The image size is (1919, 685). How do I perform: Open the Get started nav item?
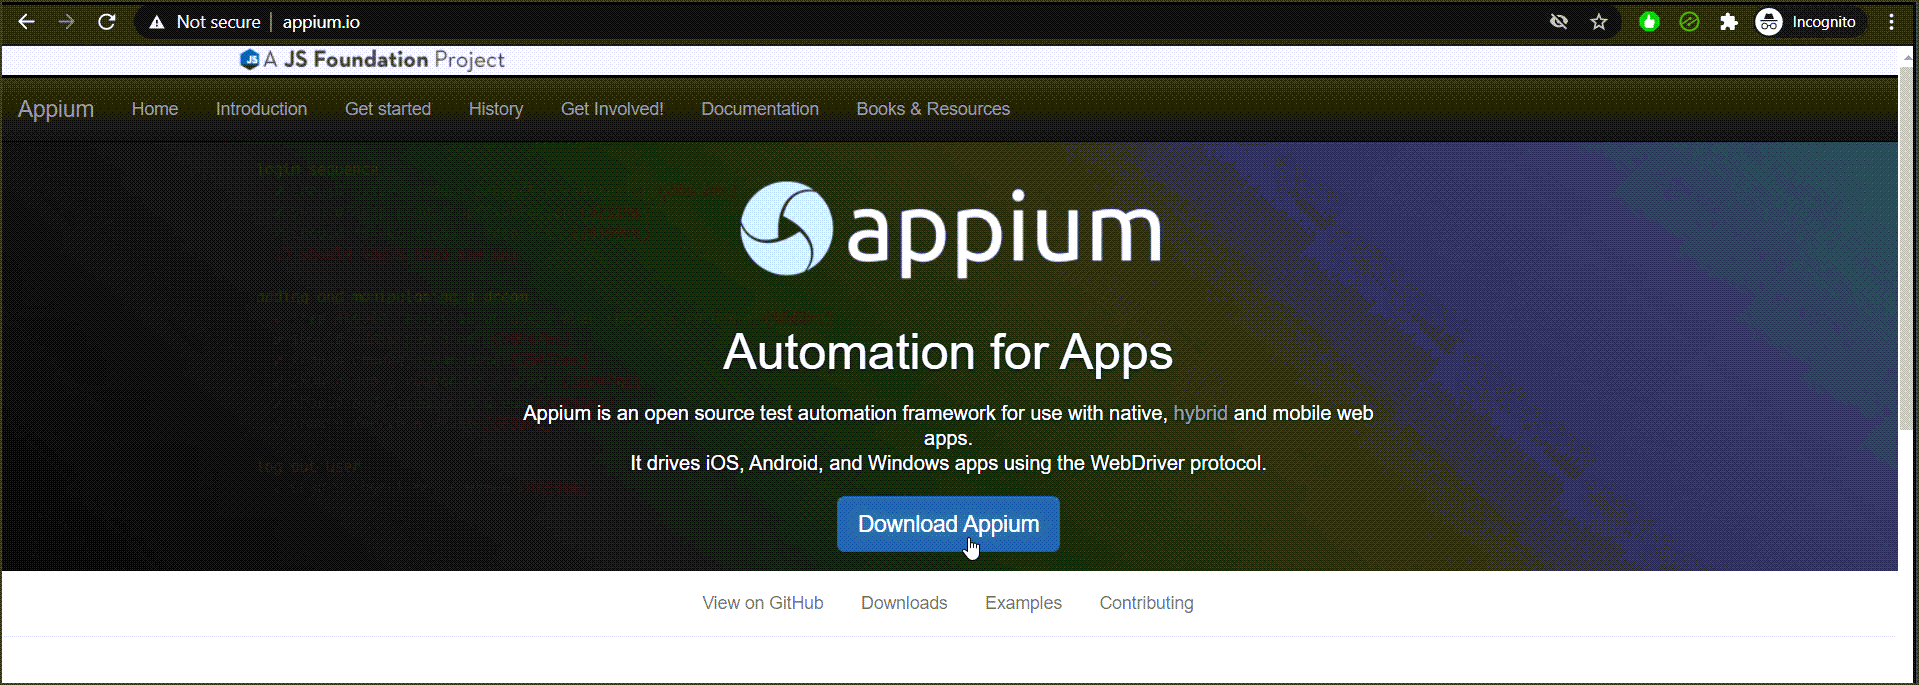click(x=388, y=109)
